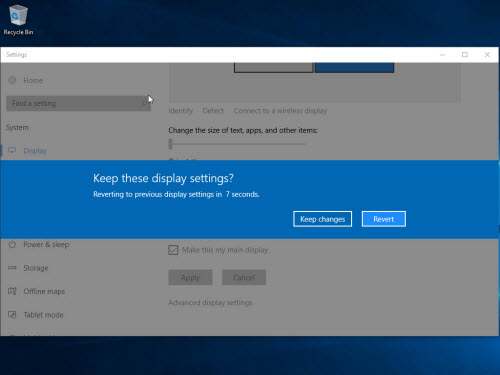500x375 pixels.
Task: Minimize the Settings window
Action: [x=442, y=55]
